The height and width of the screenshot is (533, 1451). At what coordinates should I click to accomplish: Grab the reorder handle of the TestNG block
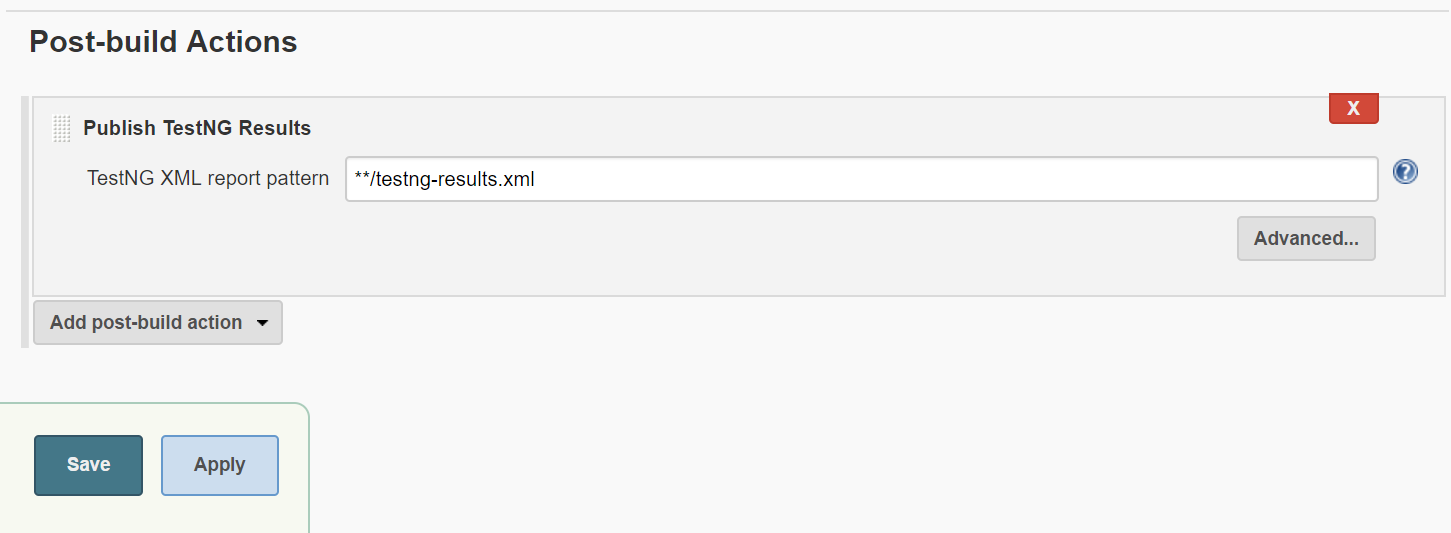click(62, 128)
